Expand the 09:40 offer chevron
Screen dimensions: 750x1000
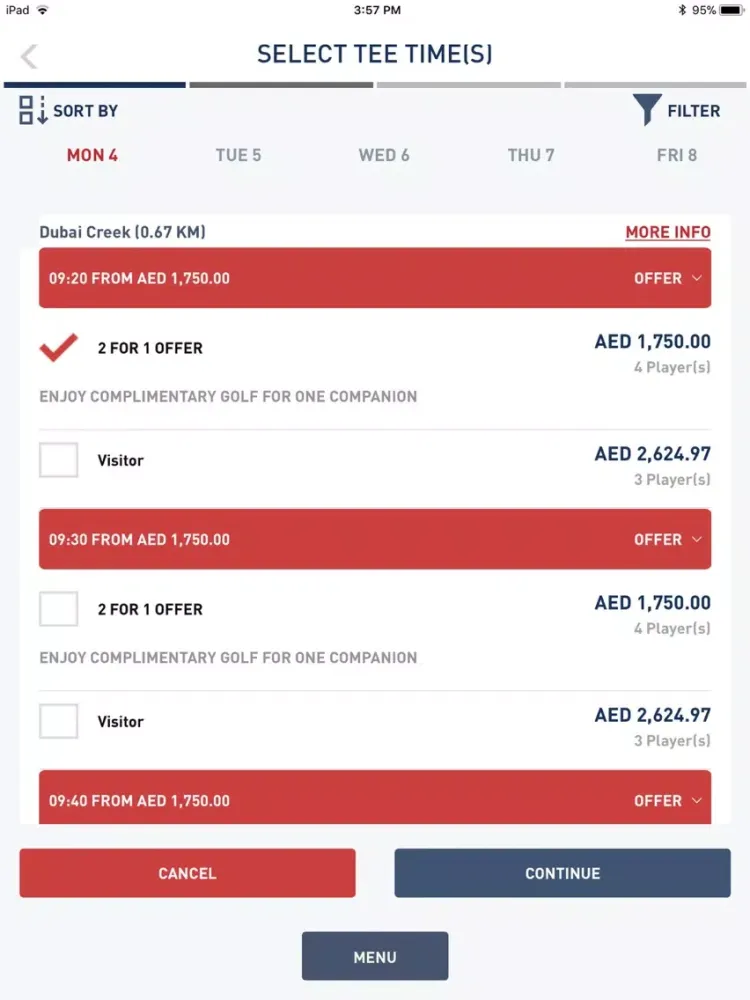point(696,800)
